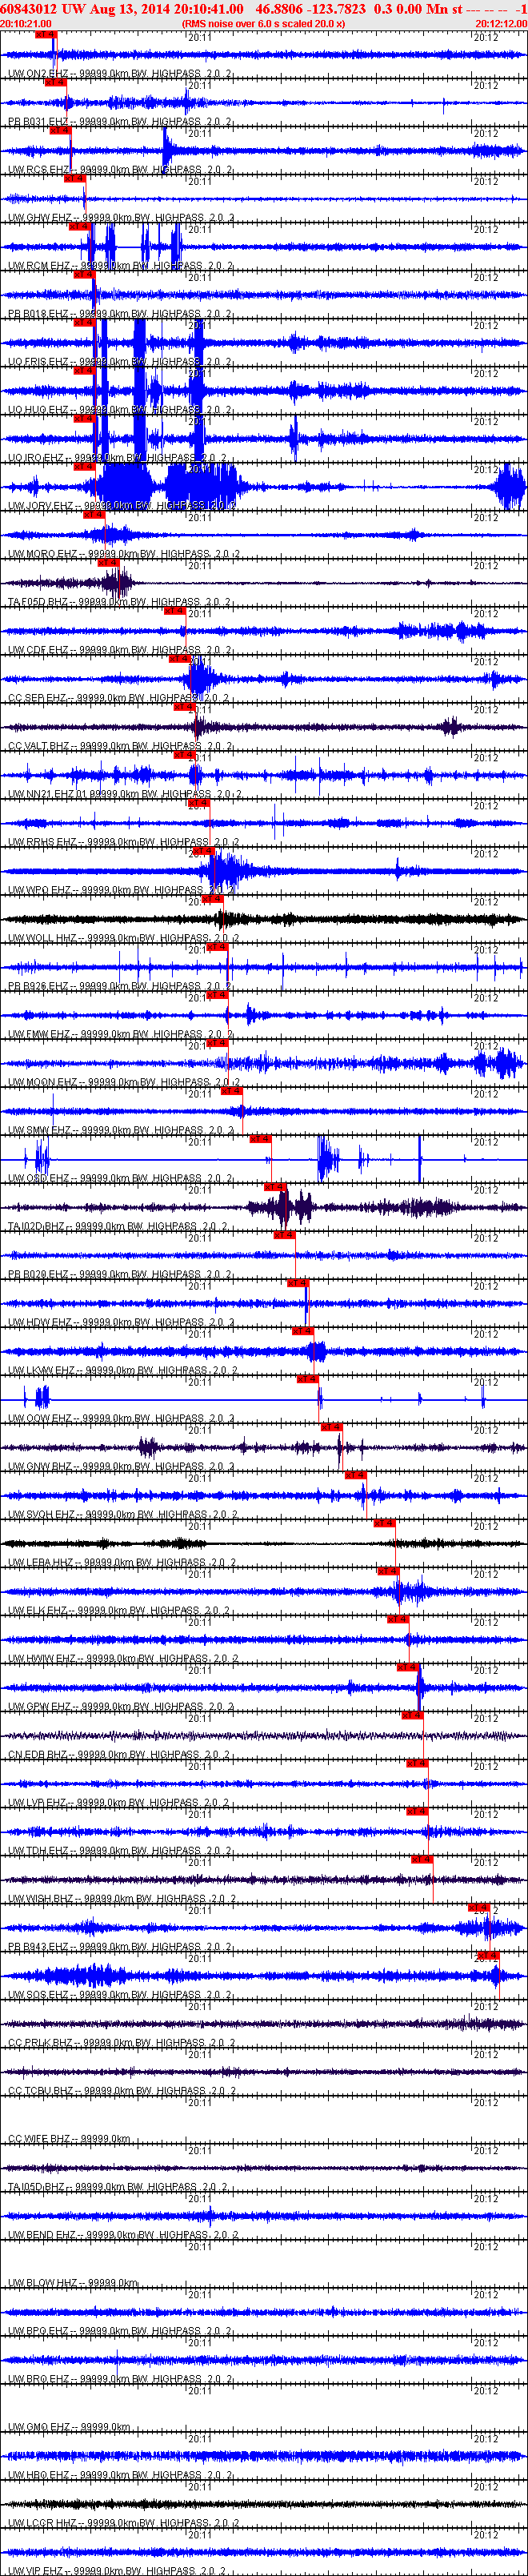Click the red pick marker on UW ON2 trace

(45, 35)
